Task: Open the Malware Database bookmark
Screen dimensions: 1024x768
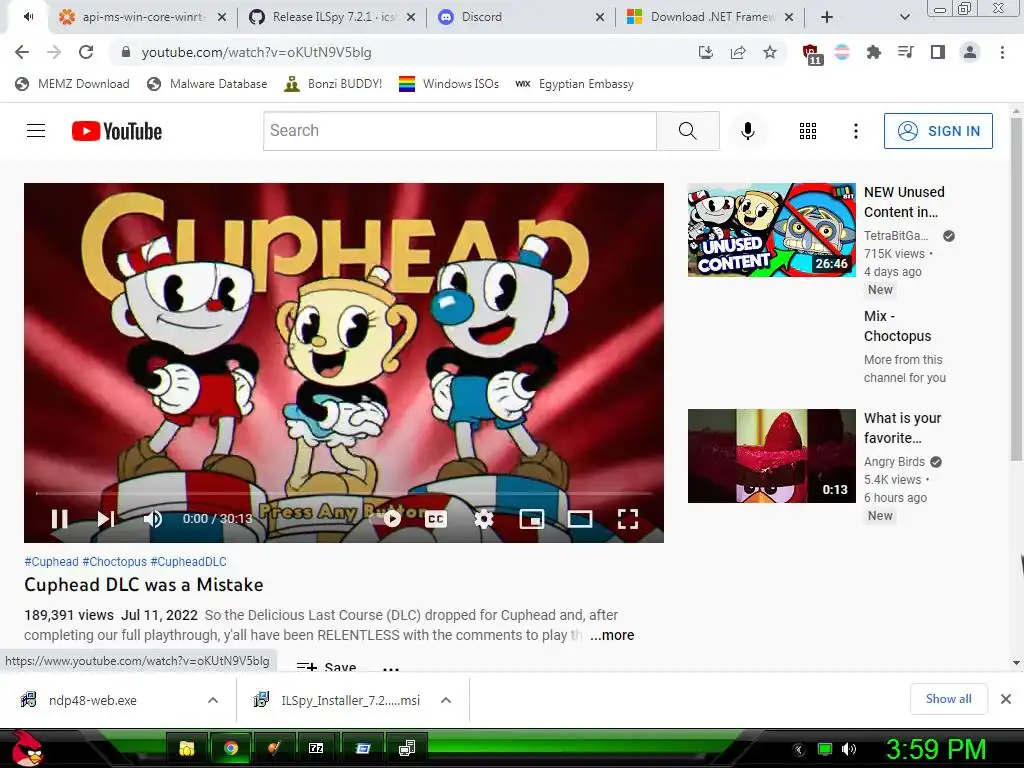Action: coord(207,84)
